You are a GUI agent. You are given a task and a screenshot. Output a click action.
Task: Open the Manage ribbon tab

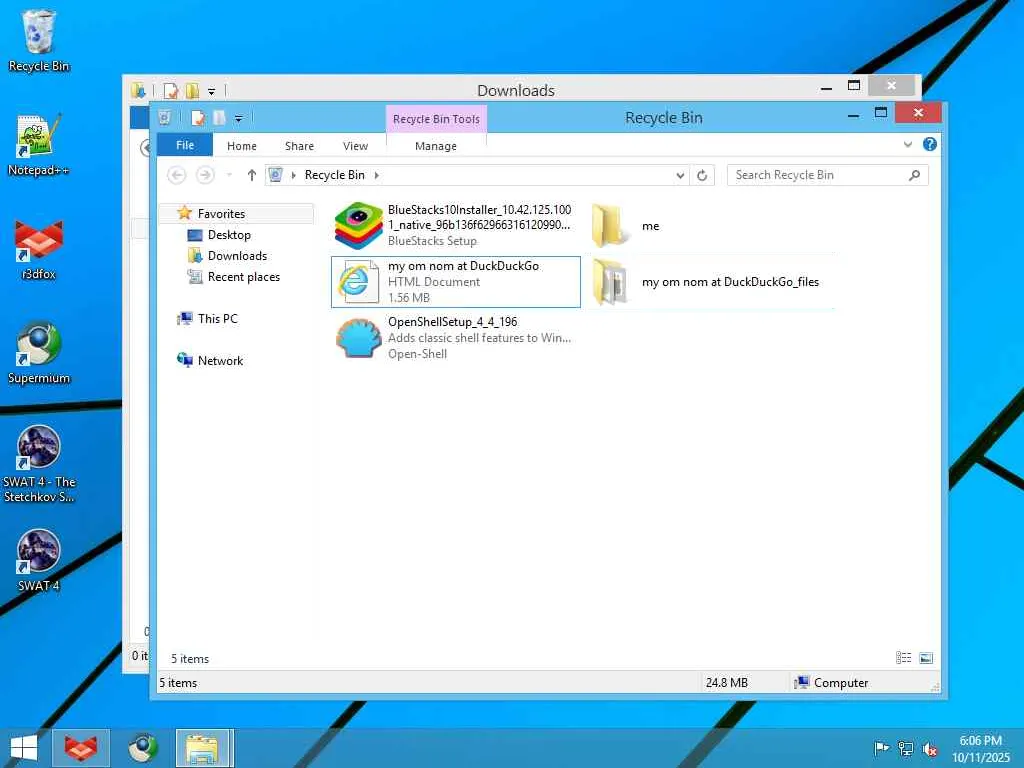point(436,146)
